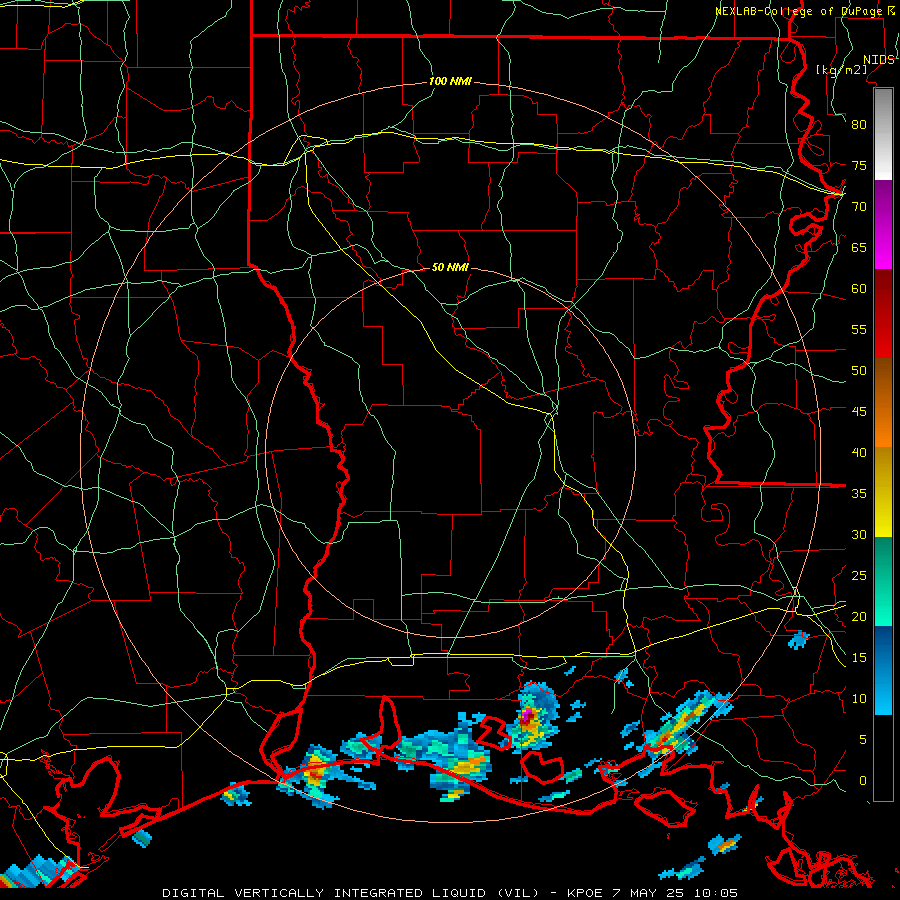Click the bright red band of the color scale
This screenshot has width=900, height=900.
point(883,313)
